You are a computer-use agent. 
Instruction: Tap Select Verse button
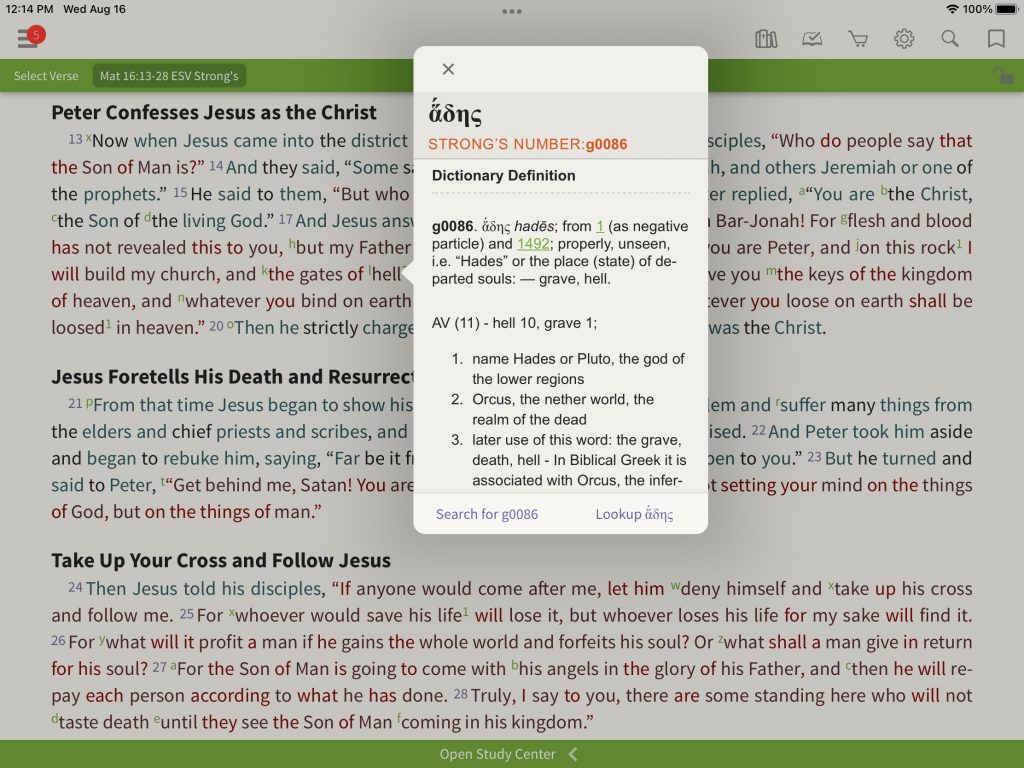46,76
